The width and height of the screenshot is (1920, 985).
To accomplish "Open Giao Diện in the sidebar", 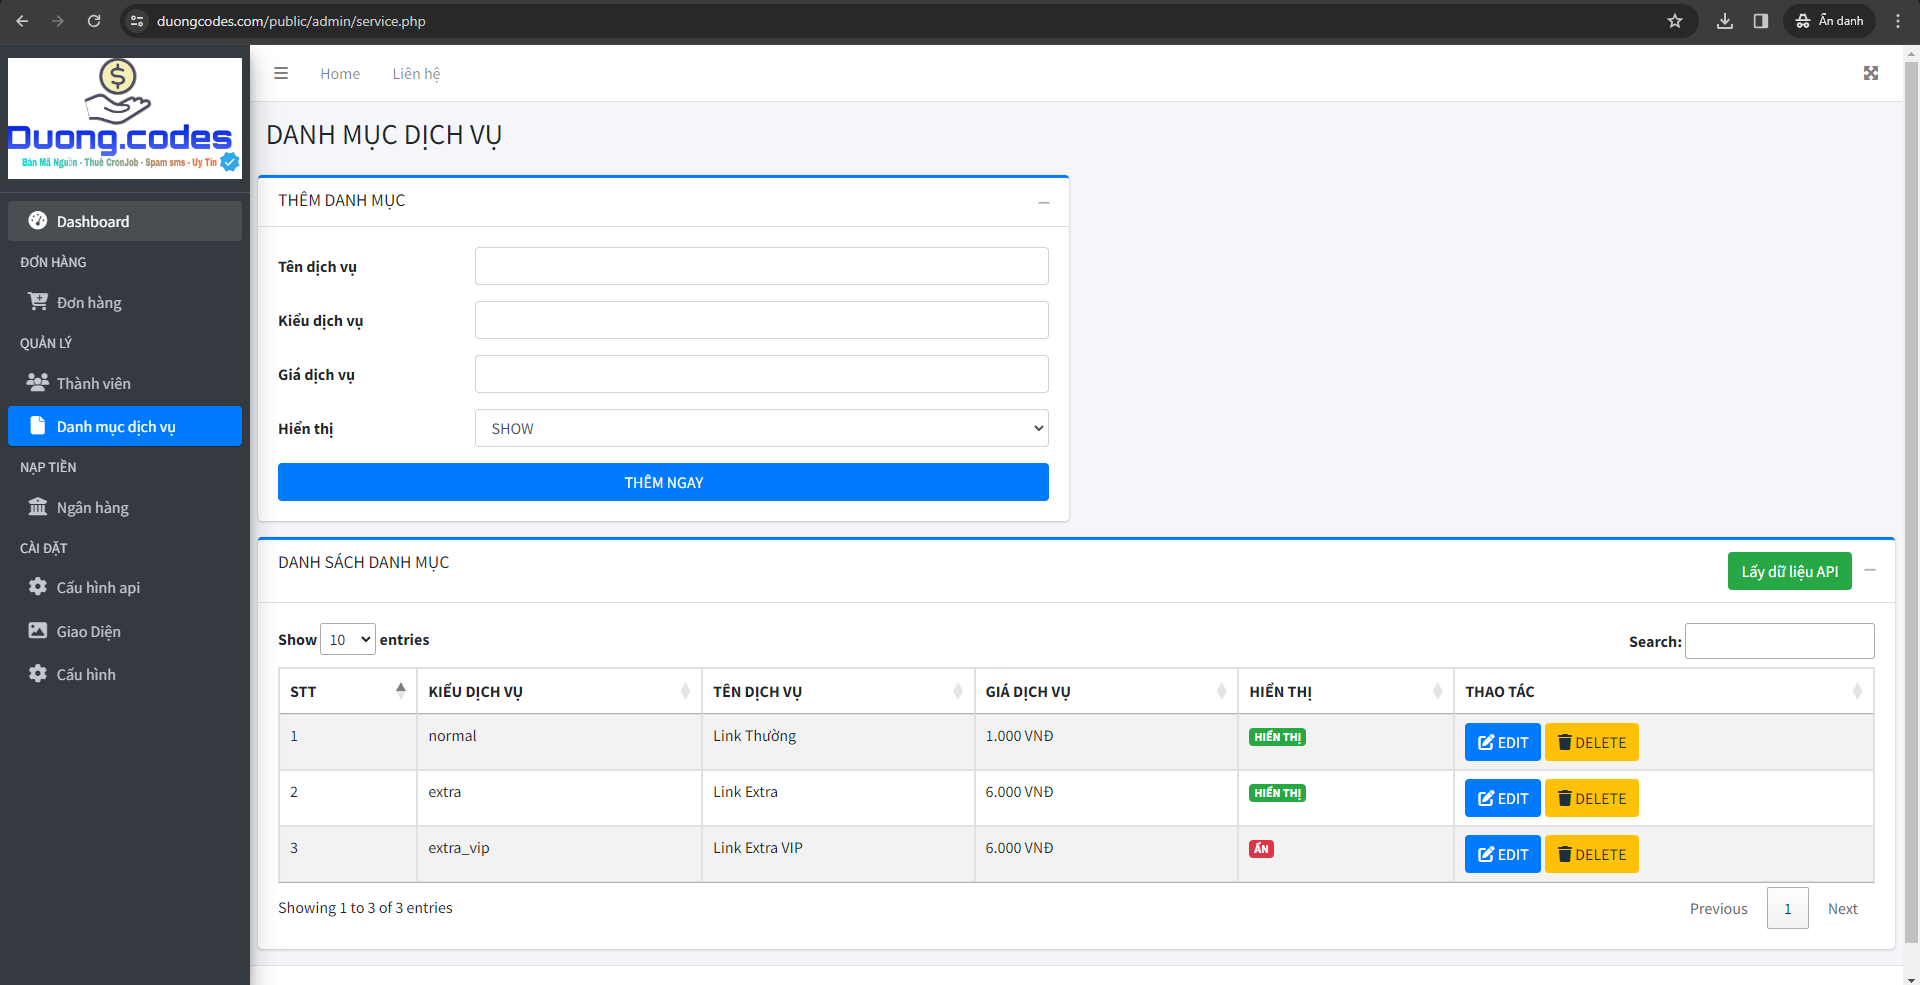I will pos(88,631).
